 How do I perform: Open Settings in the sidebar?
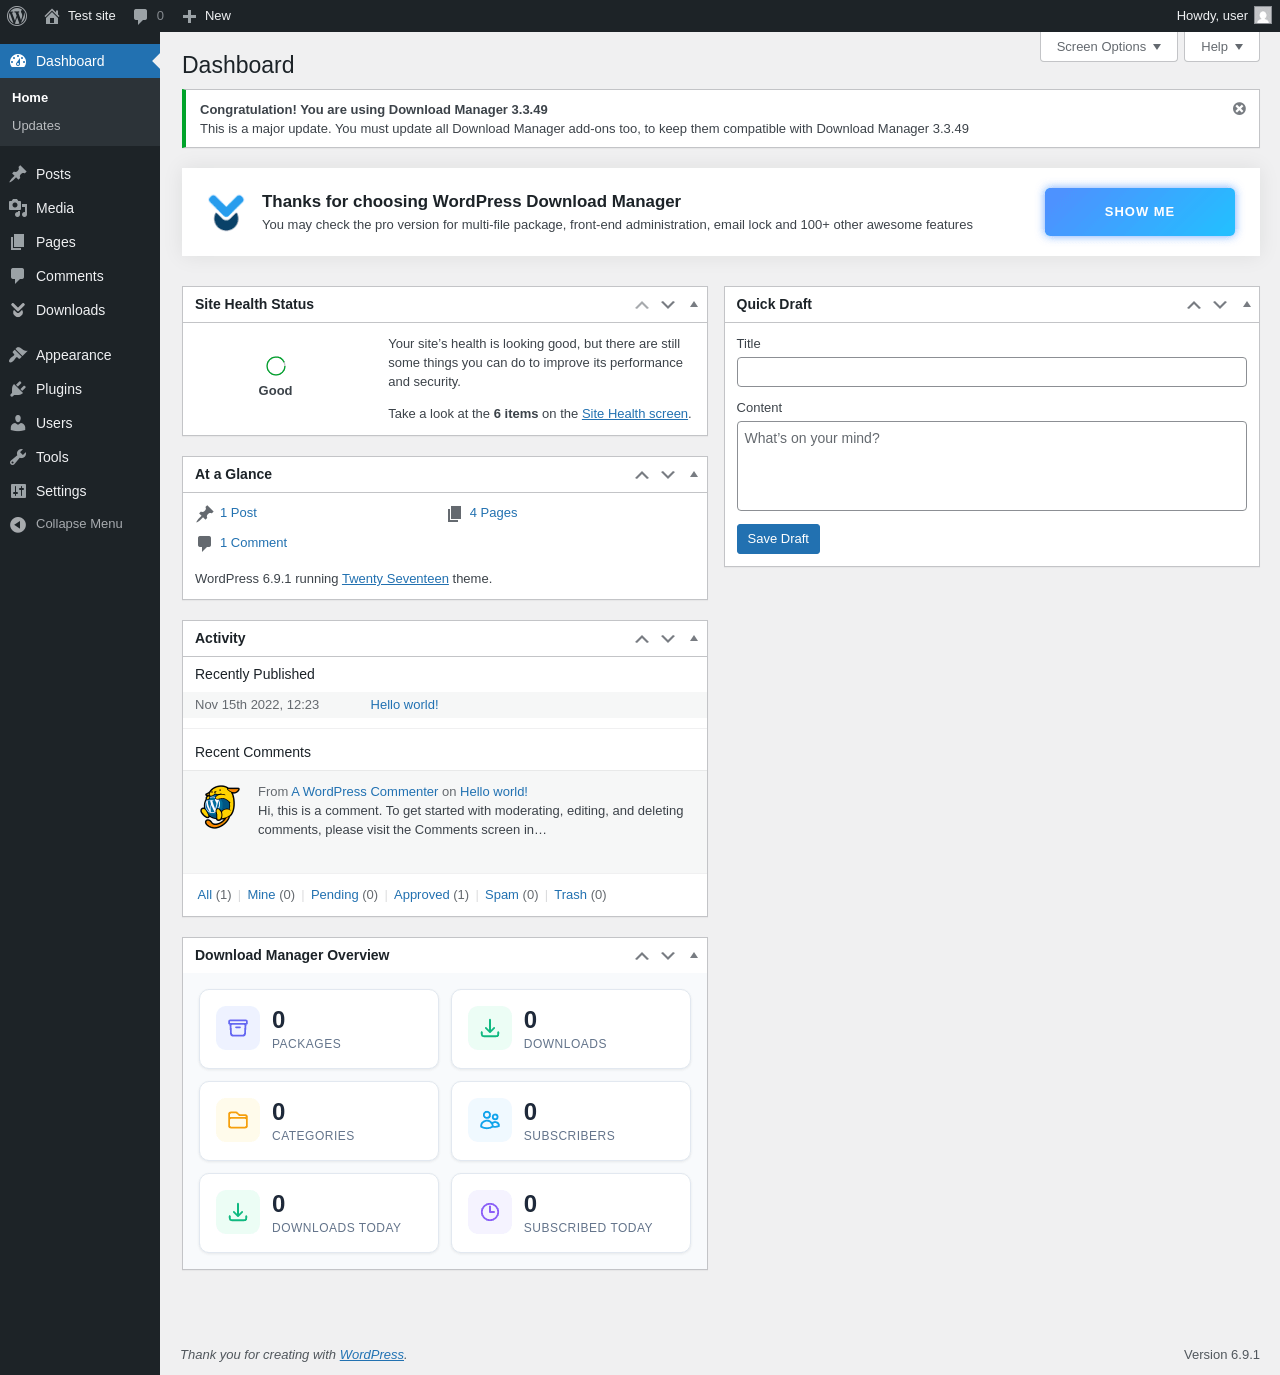80,491
